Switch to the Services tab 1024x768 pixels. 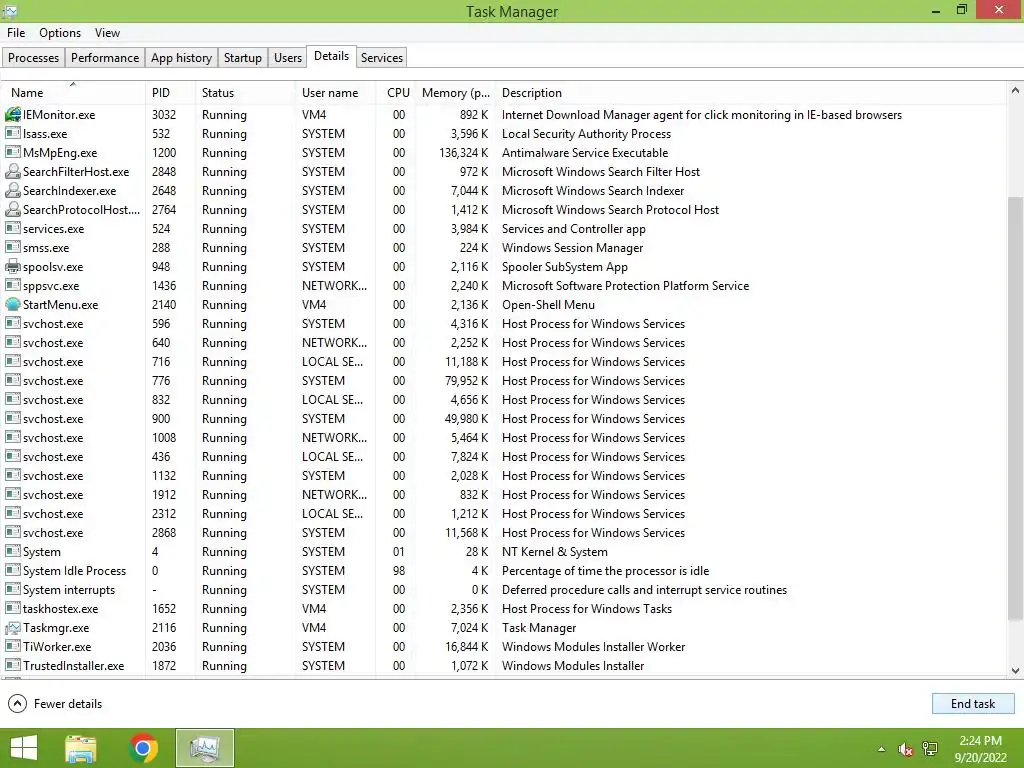pos(382,57)
